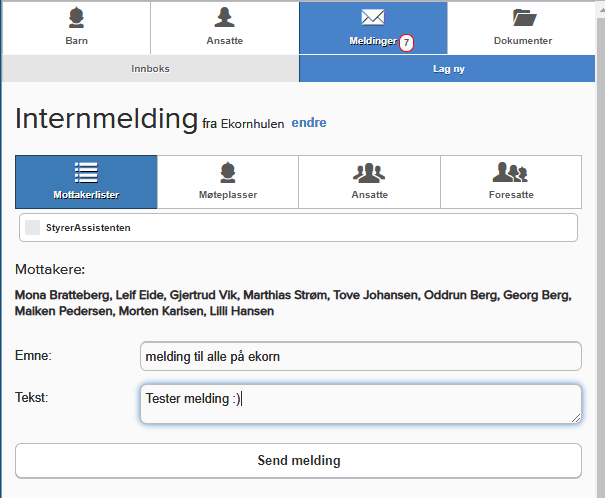This screenshot has height=498, width=605.
Task: Select the Mottakerlister list icon
Action: point(86,172)
